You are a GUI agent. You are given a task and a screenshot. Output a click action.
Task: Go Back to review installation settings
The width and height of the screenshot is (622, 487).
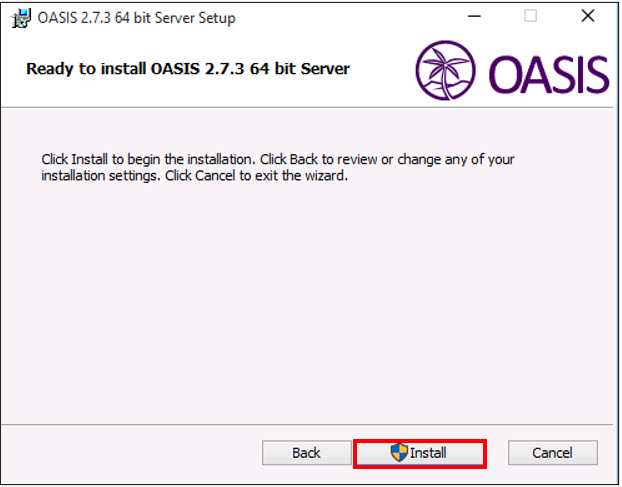click(306, 453)
